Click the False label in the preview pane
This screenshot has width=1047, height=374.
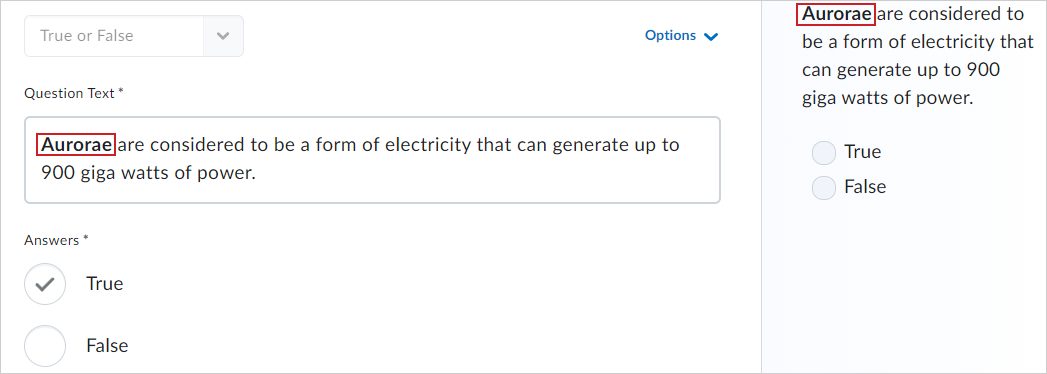865,187
